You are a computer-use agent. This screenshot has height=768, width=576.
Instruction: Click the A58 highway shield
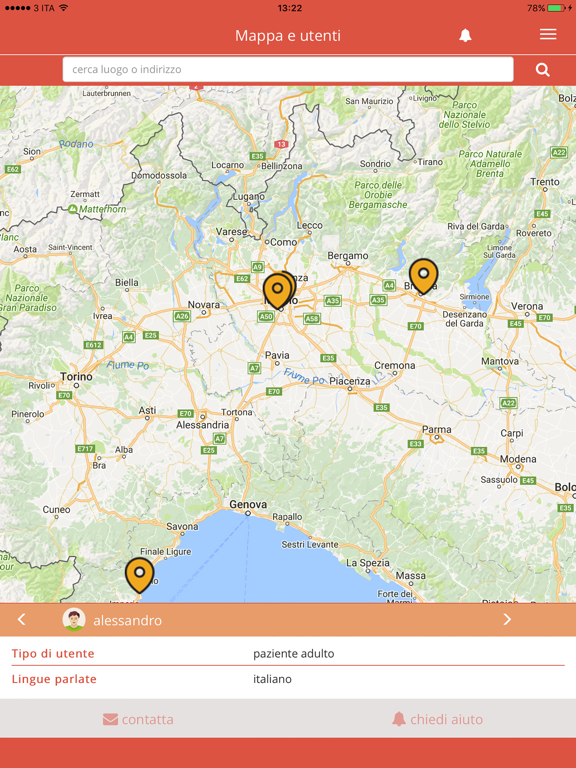point(312,319)
